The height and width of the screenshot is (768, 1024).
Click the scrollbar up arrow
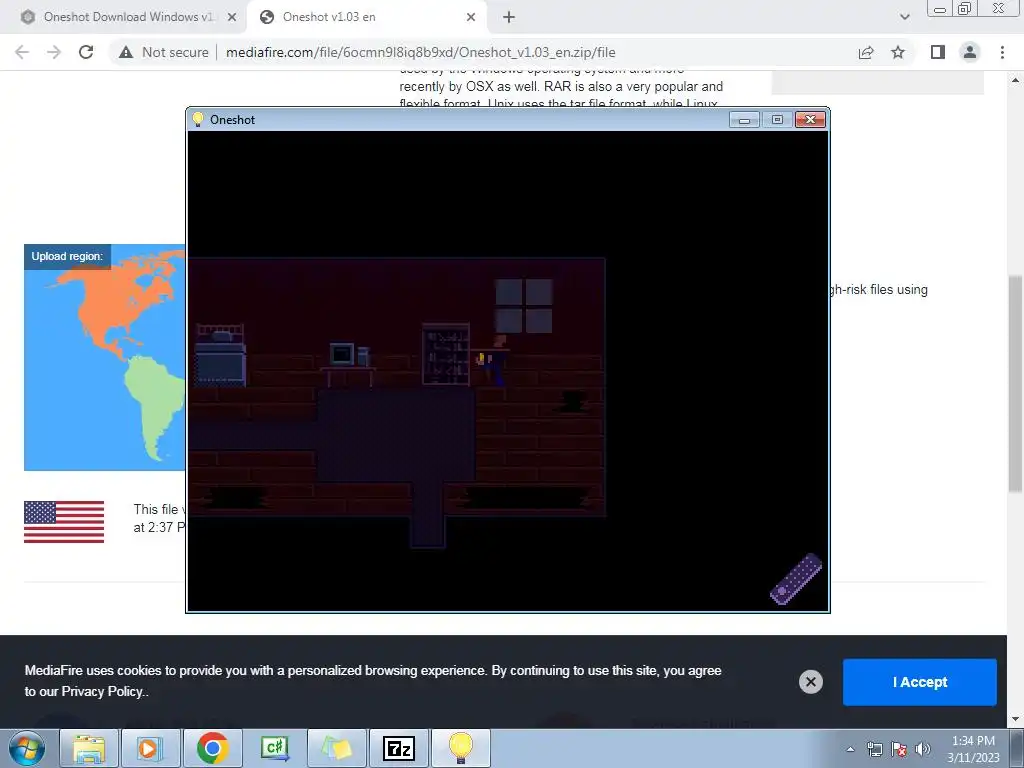[x=1015, y=80]
